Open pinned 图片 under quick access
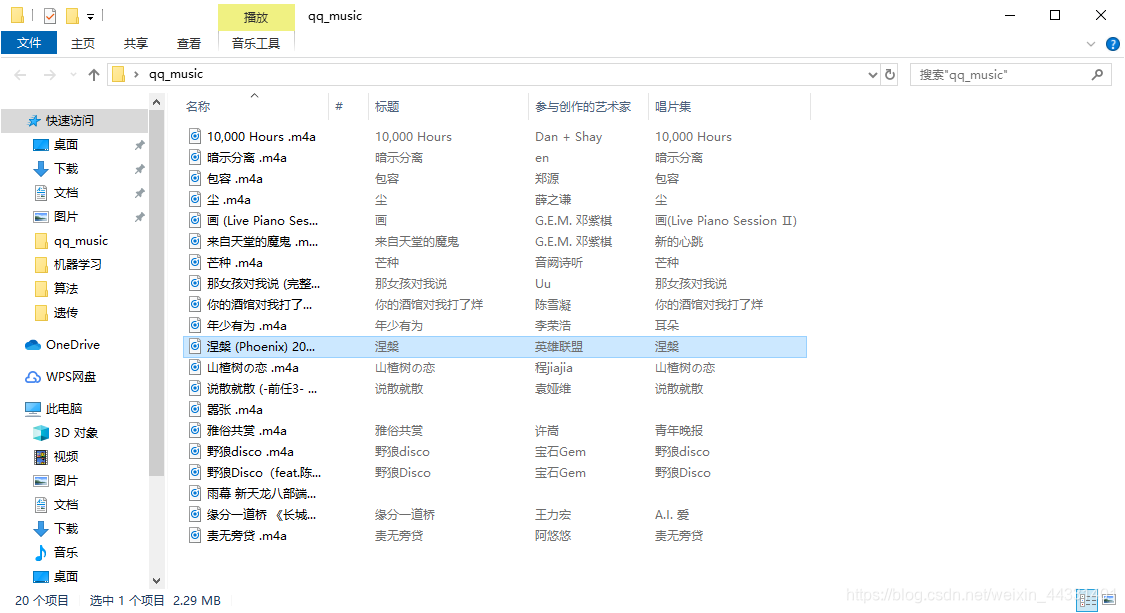 pyautogui.click(x=65, y=217)
